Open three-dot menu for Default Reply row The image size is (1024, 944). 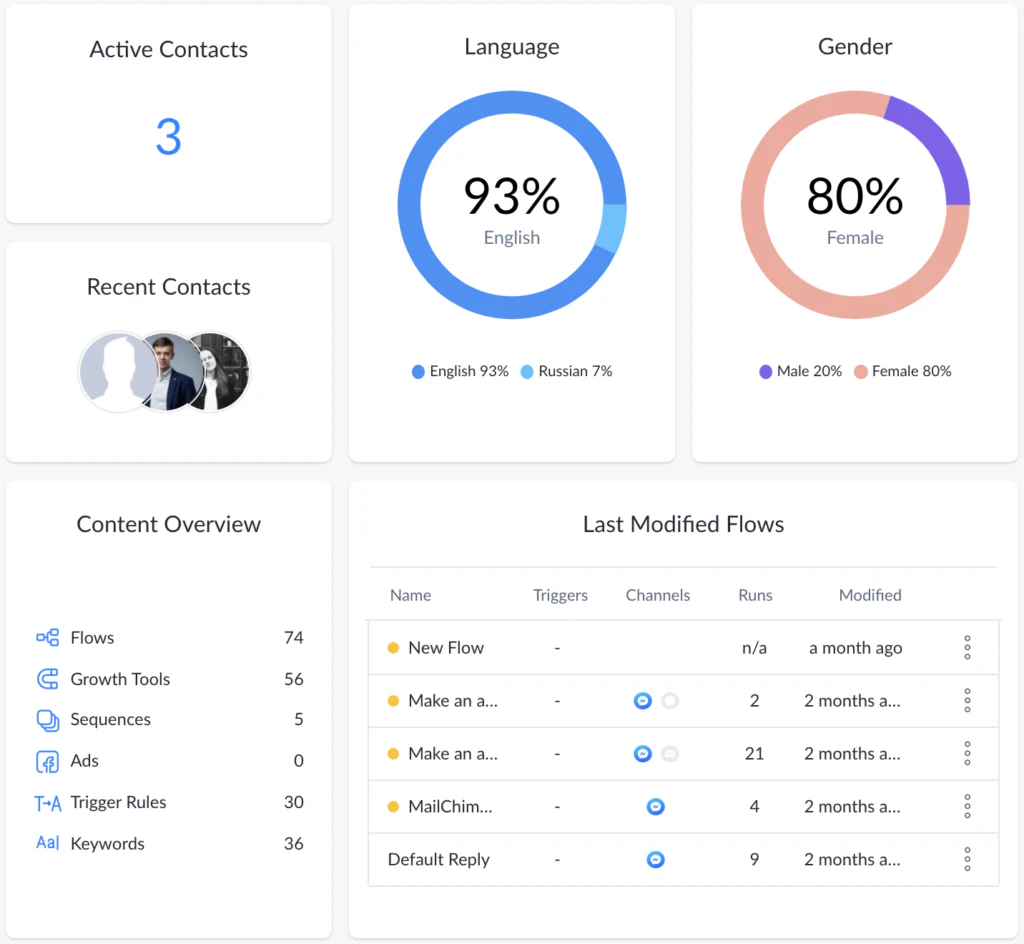(967, 859)
